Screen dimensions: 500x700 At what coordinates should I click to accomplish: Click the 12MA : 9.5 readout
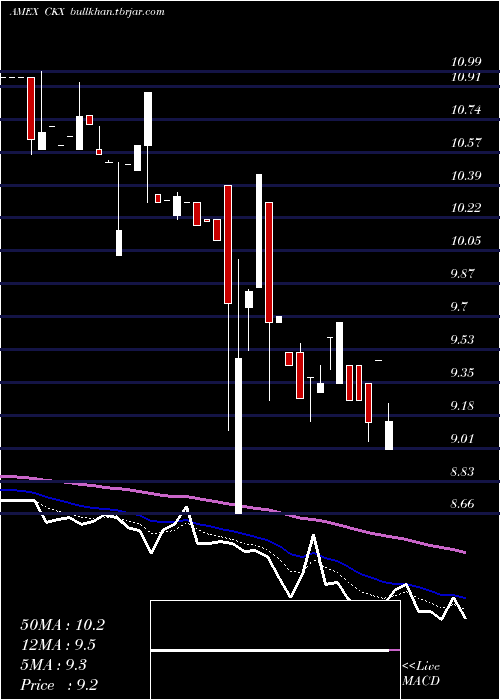[58, 645]
